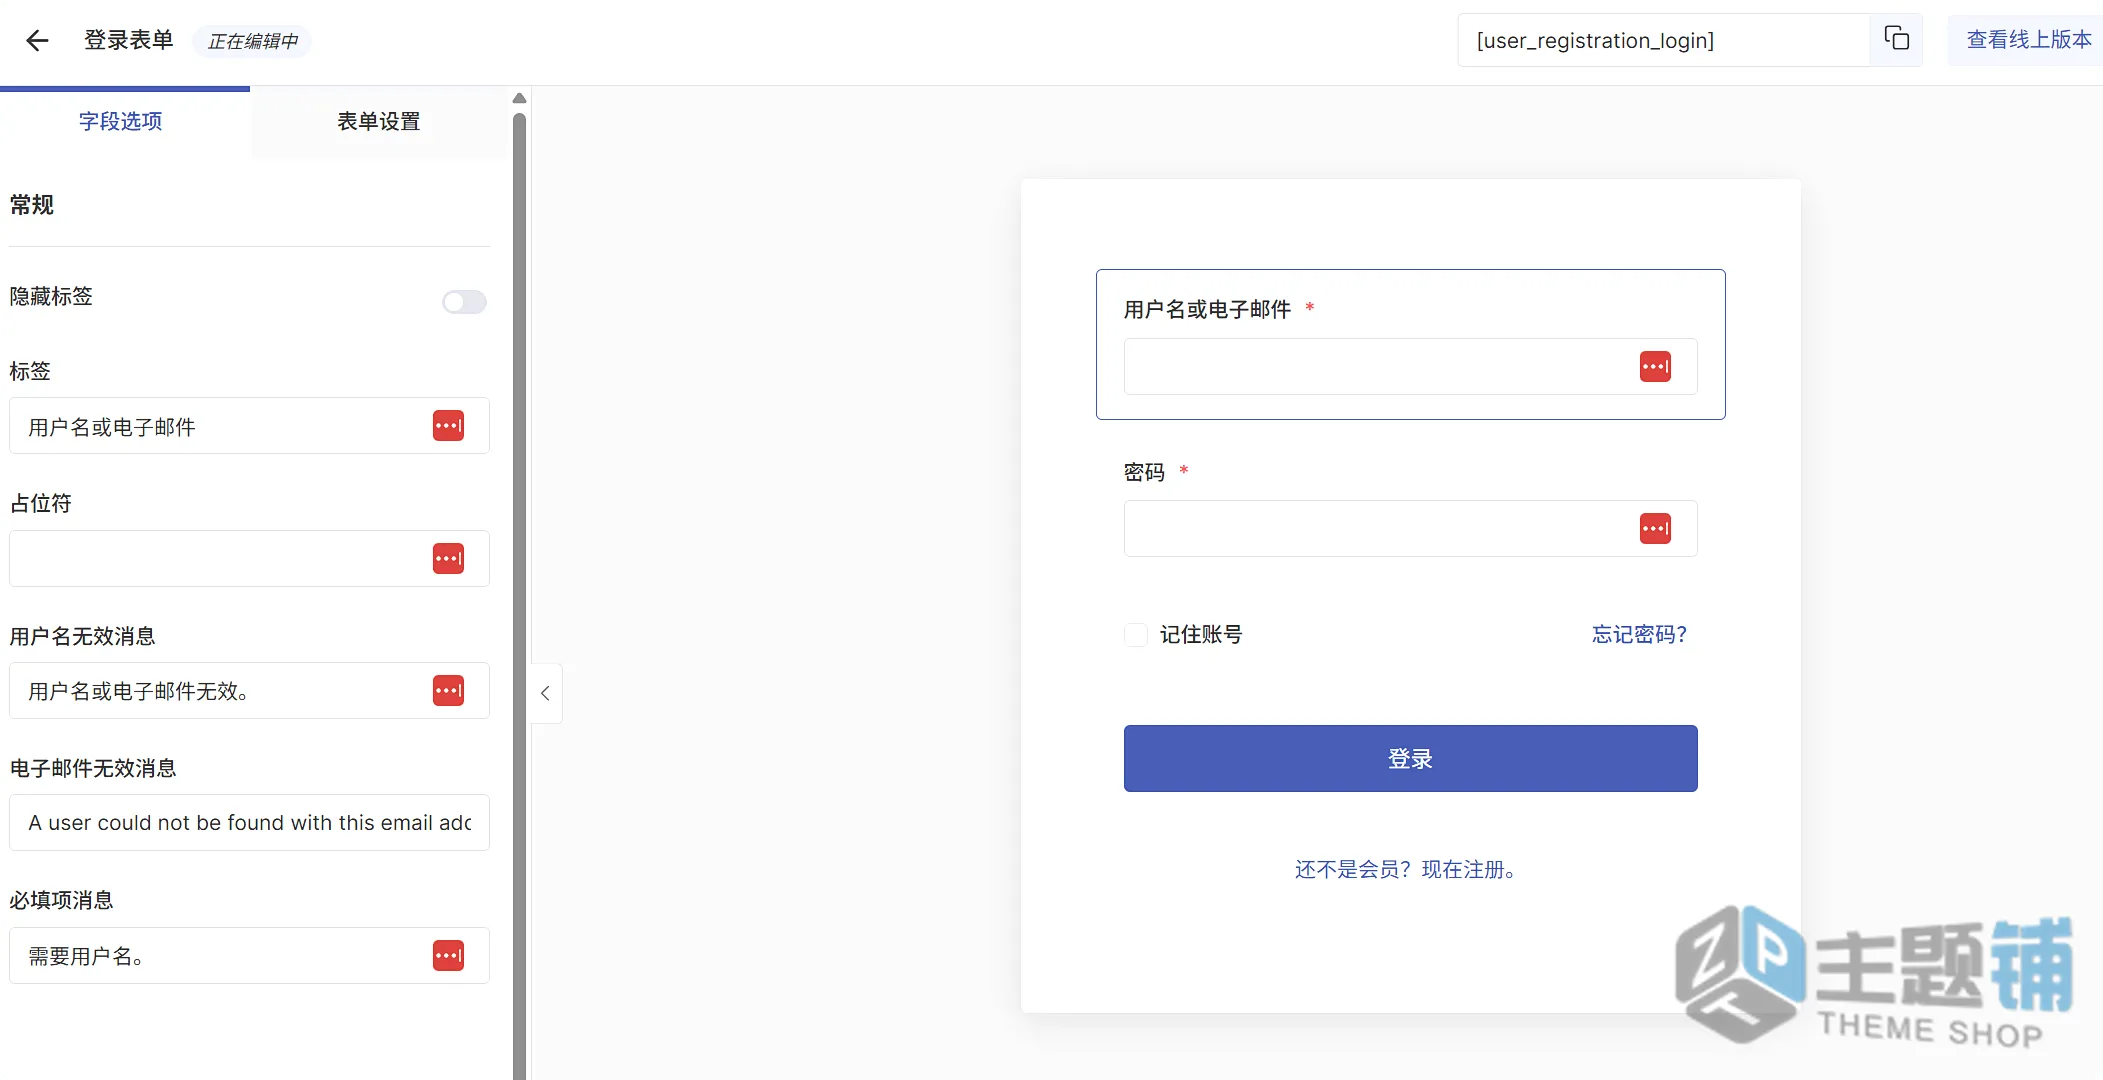Copy the user_registration_login shortcode
Image resolution: width=2103 pixels, height=1080 pixels.
(1896, 39)
